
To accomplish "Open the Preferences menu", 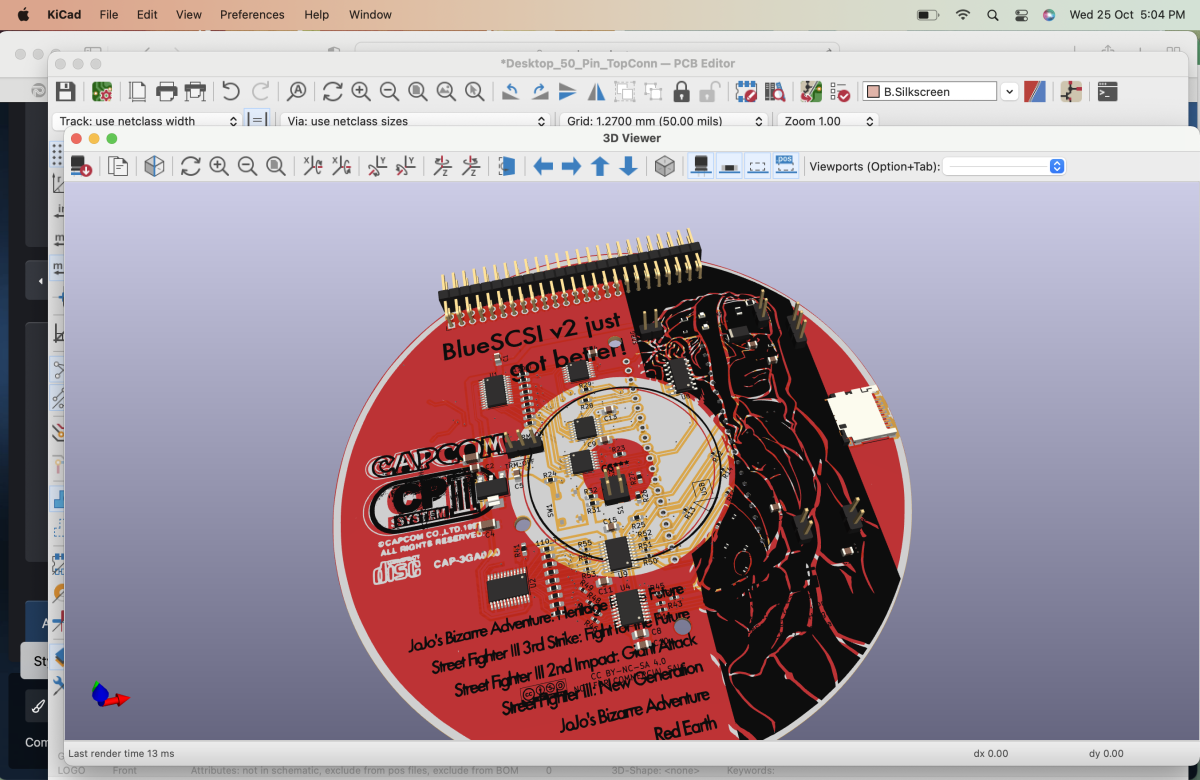I will click(252, 15).
